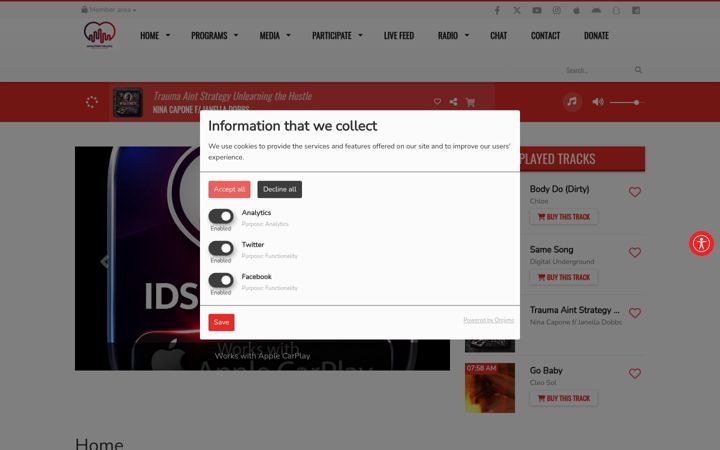Click the Decline all button
Image resolution: width=720 pixels, height=450 pixels.
279,189
